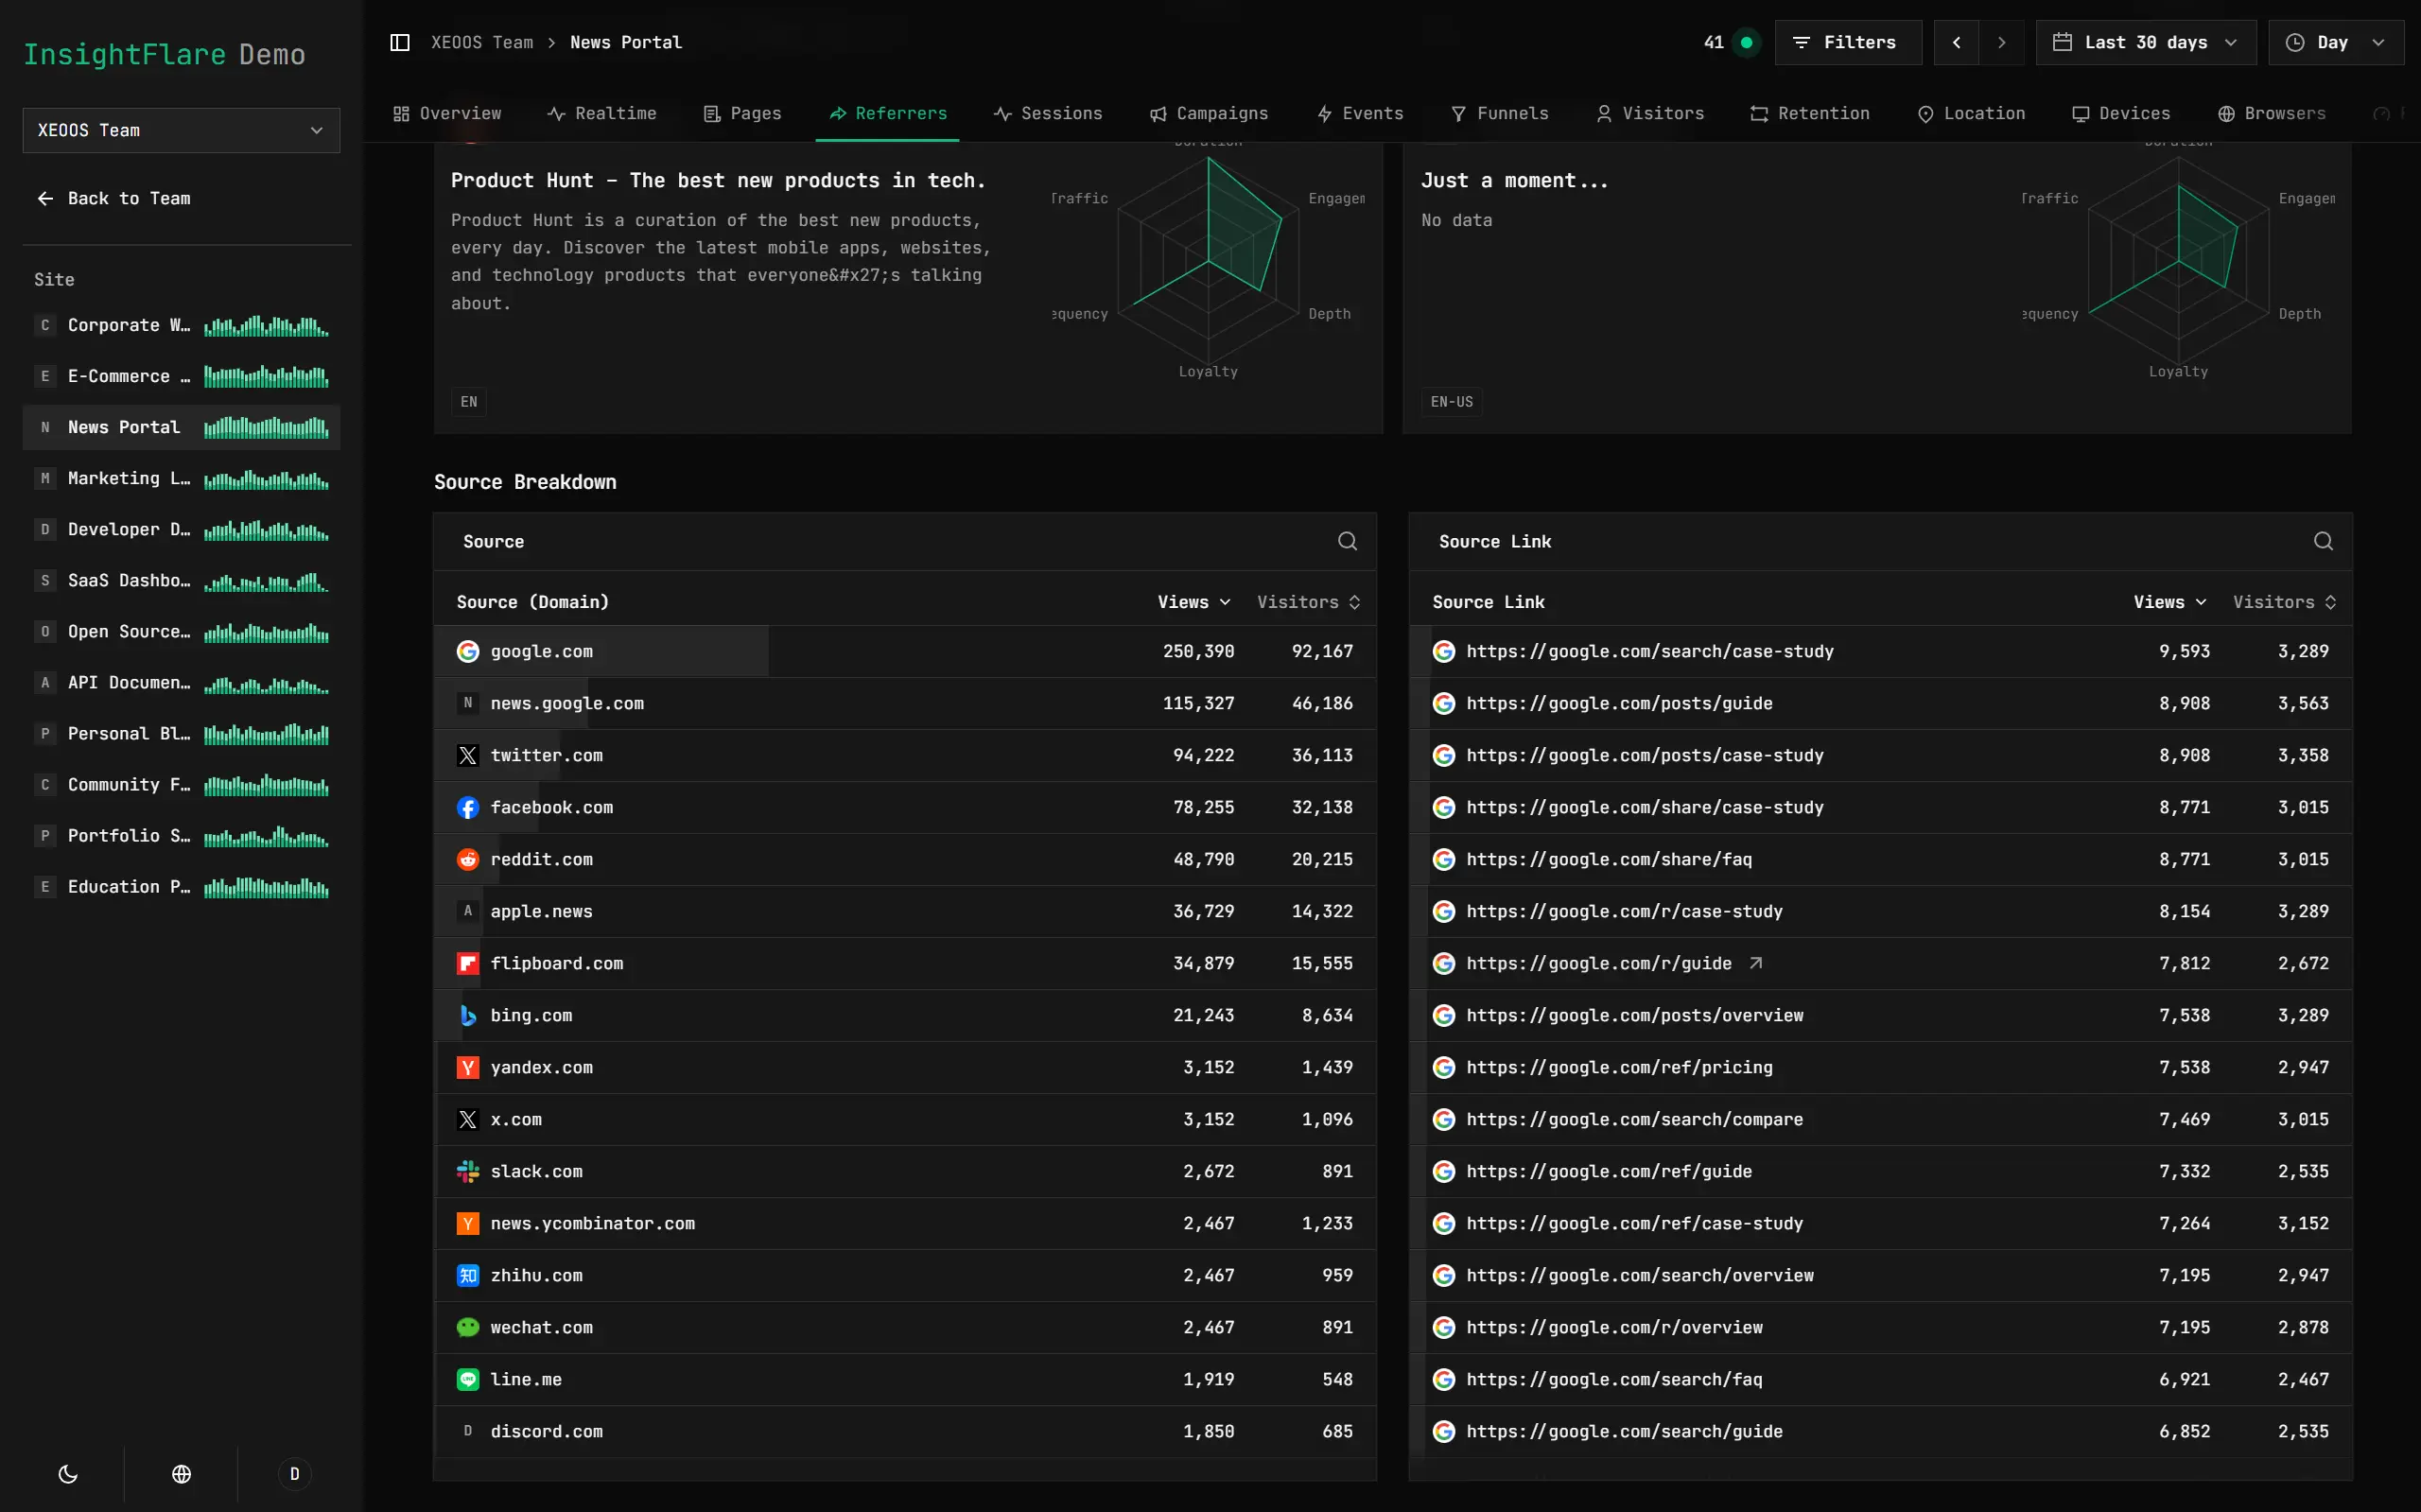Click the search icon in Source panel

[x=1347, y=541]
